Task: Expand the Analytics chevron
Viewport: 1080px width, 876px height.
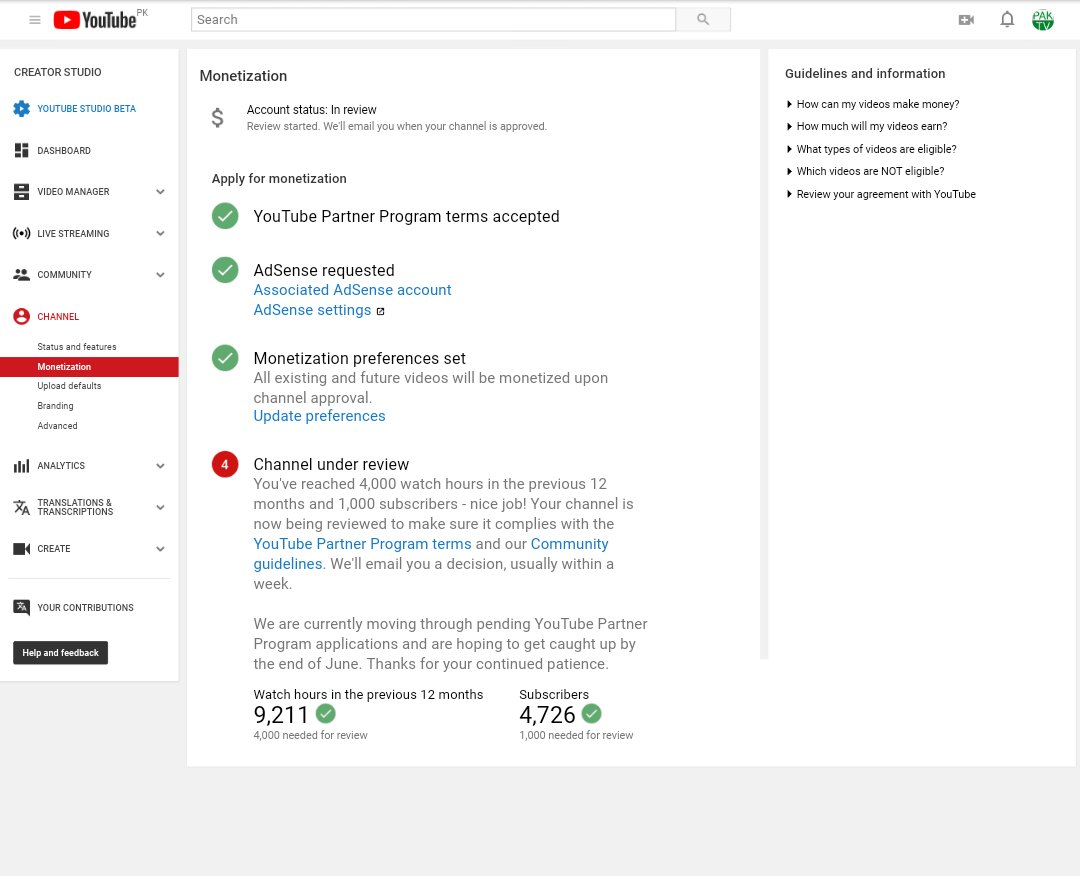Action: 160,466
